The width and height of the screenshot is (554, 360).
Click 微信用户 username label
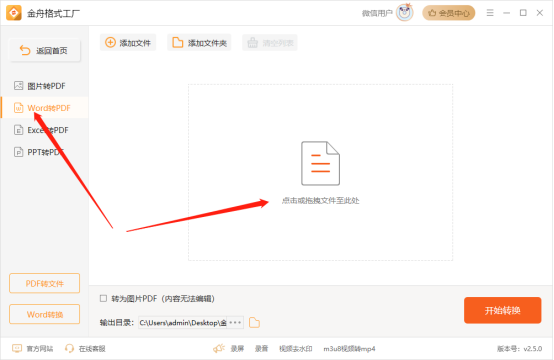click(377, 13)
